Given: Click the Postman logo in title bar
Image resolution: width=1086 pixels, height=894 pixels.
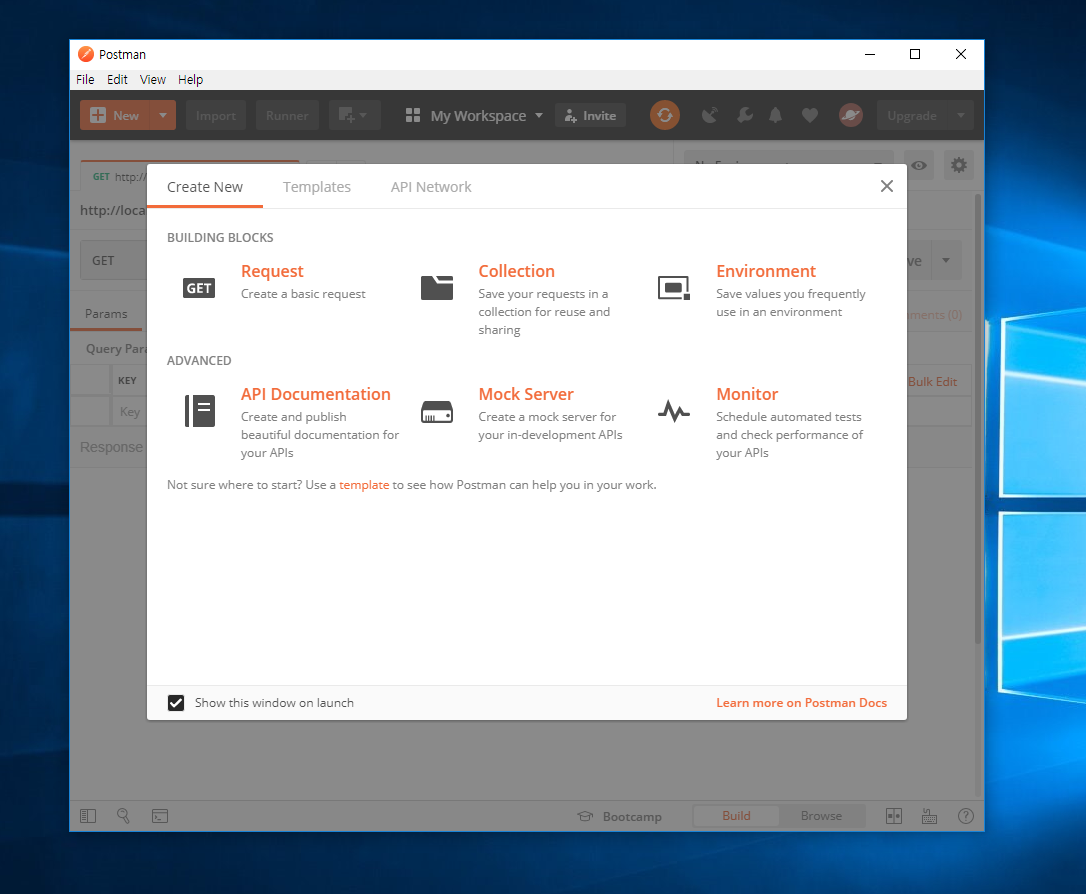Looking at the screenshot, I should [86, 54].
